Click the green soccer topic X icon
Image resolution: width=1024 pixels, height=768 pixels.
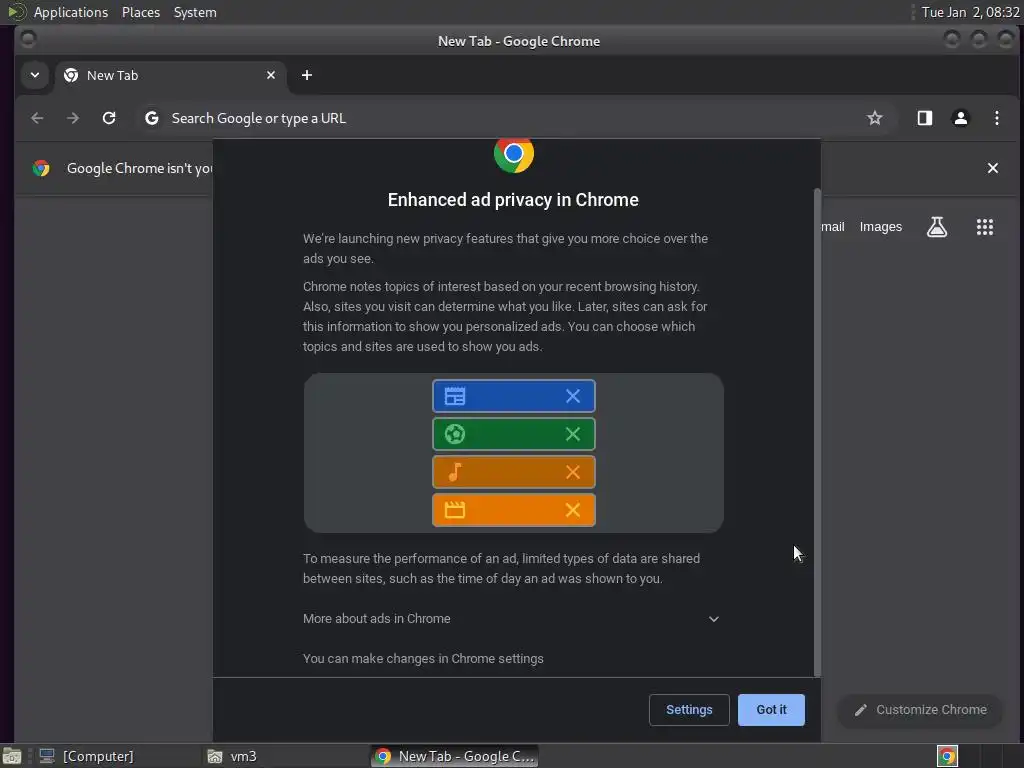(573, 434)
